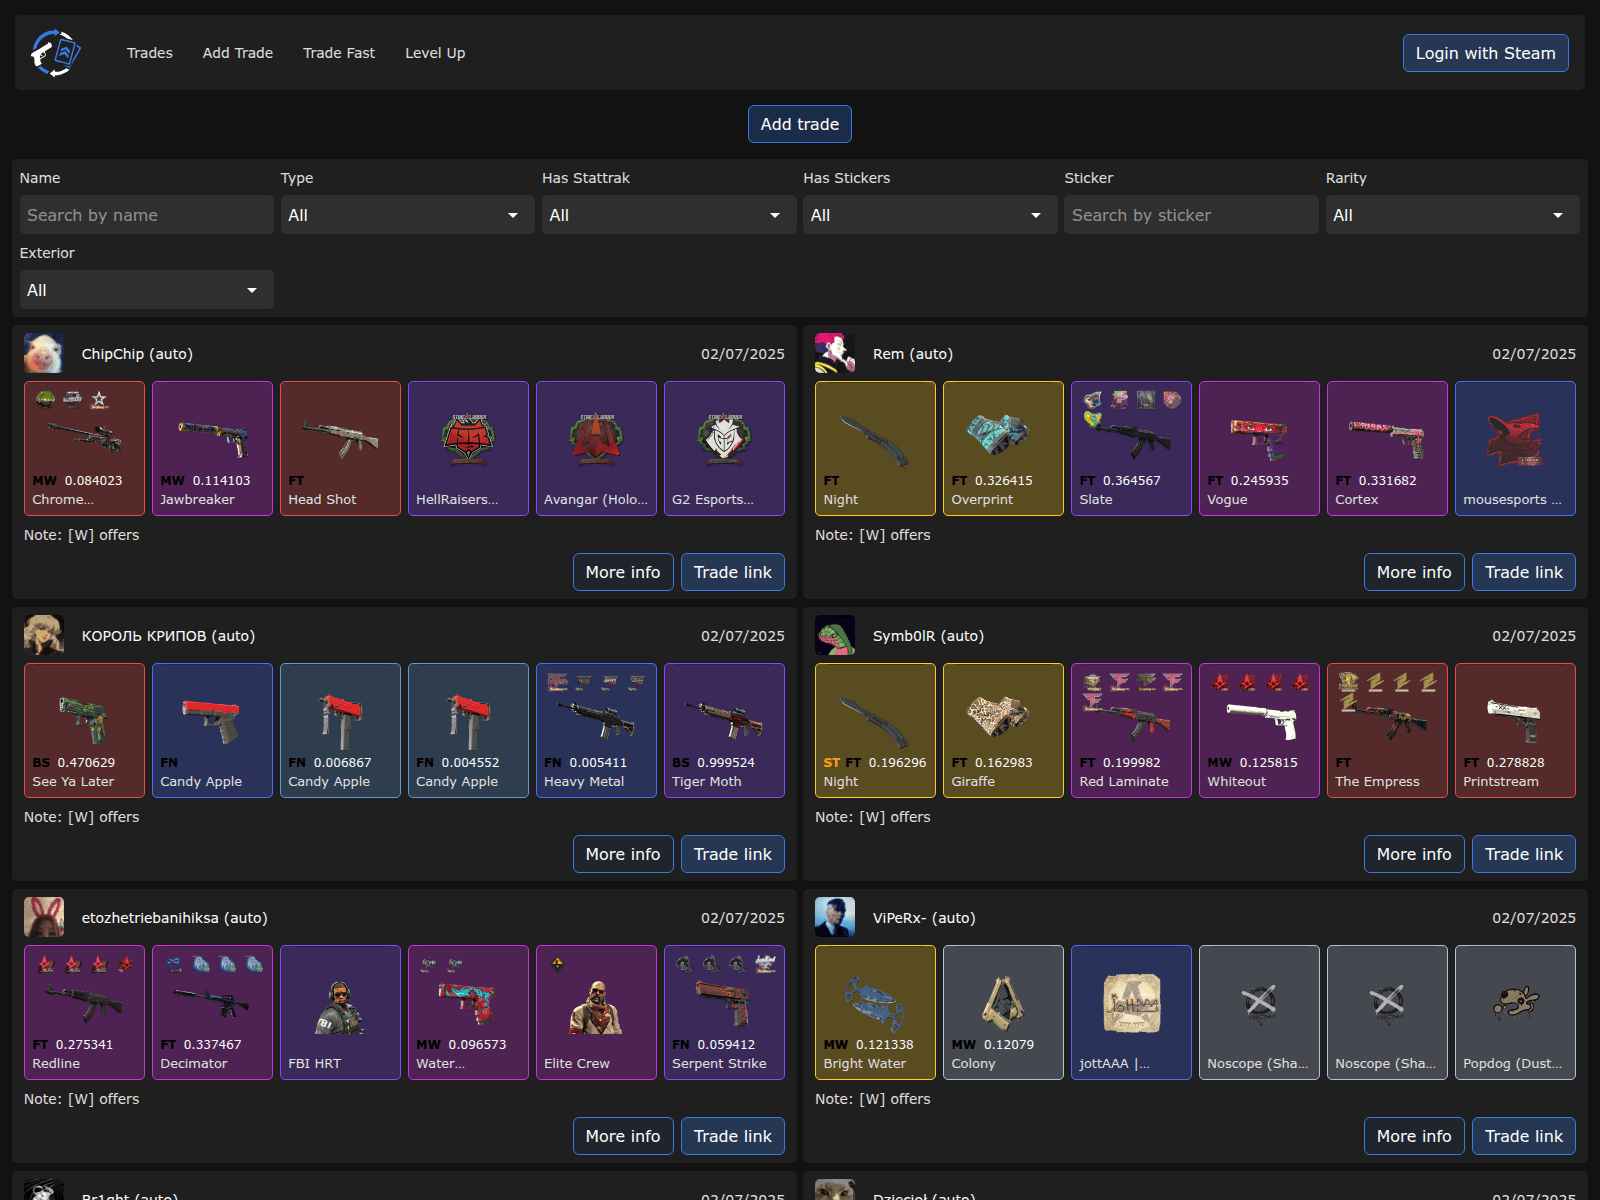Open the Type filter dropdown
Viewport: 1600px width, 1200px height.
pyautogui.click(x=408, y=215)
